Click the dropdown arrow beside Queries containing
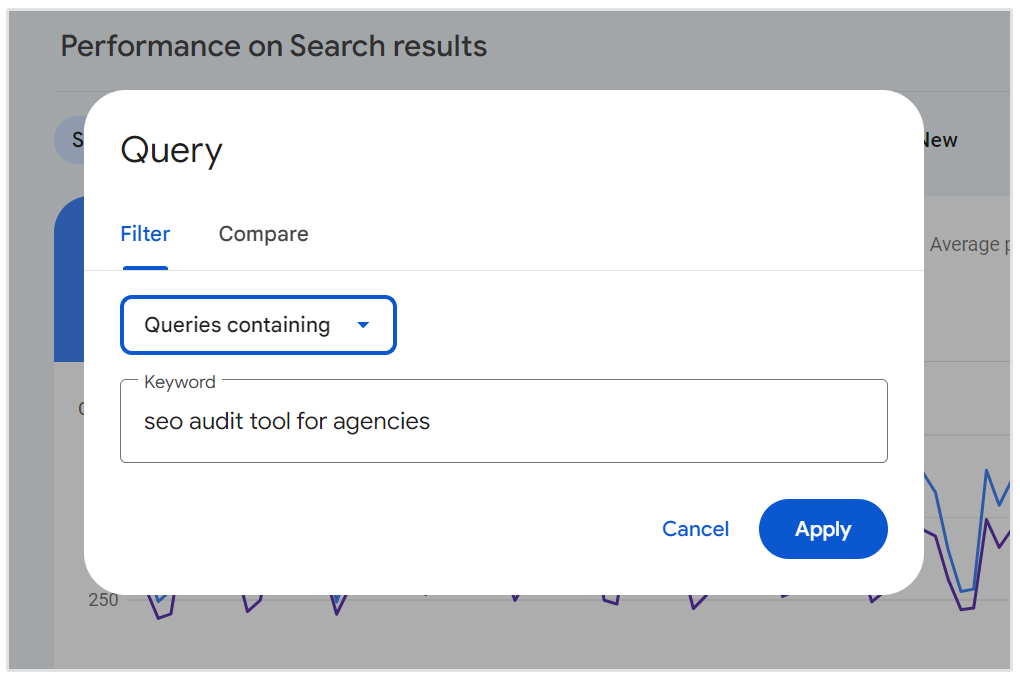1020x680 pixels. [363, 325]
